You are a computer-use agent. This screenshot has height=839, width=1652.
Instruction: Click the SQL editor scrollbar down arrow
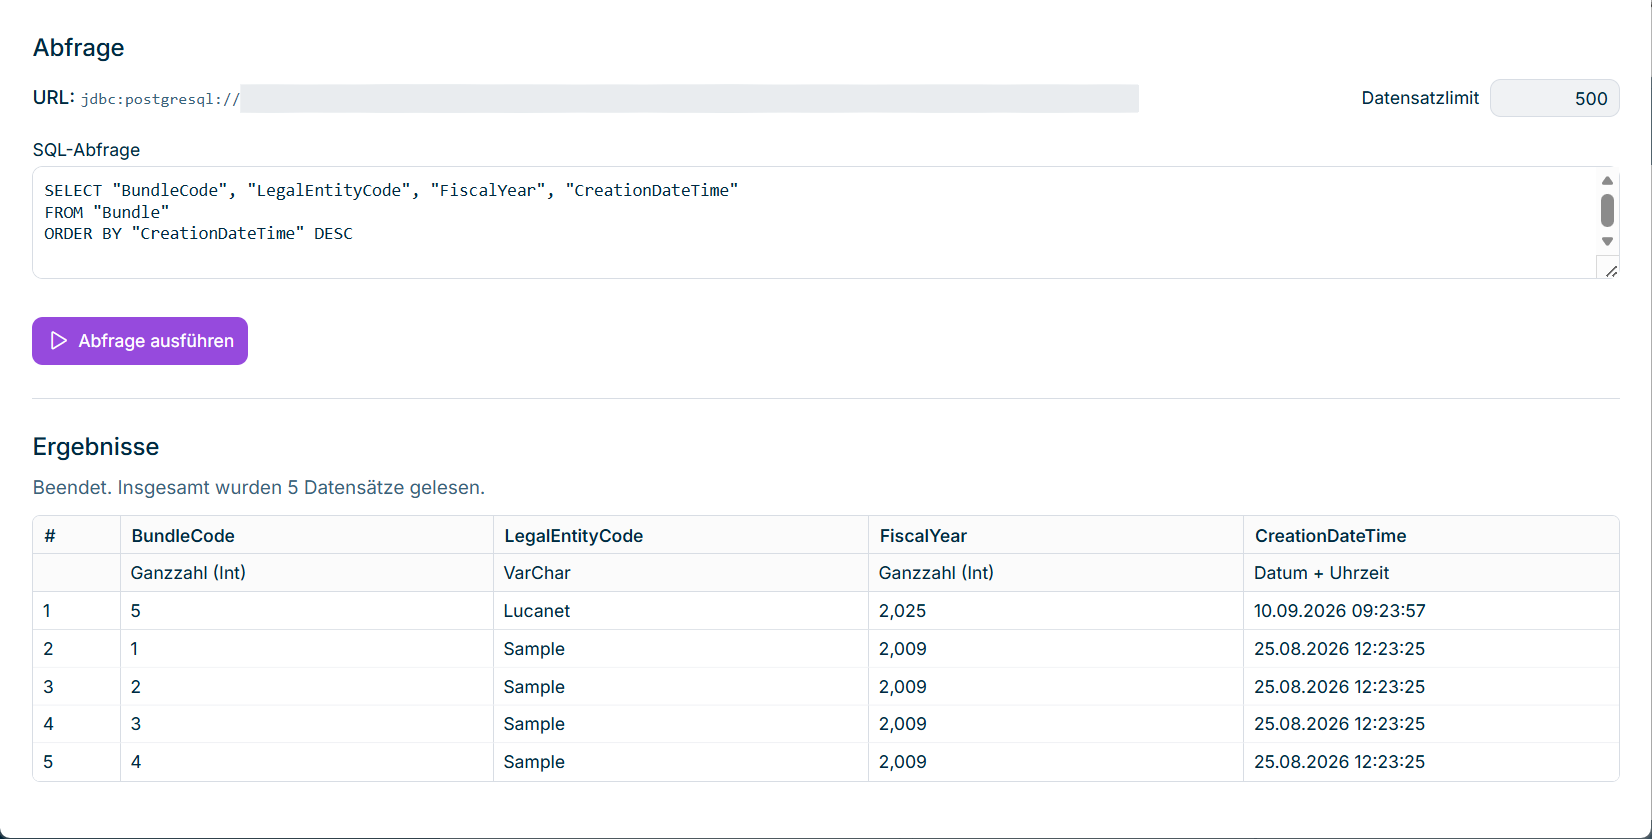(1607, 241)
